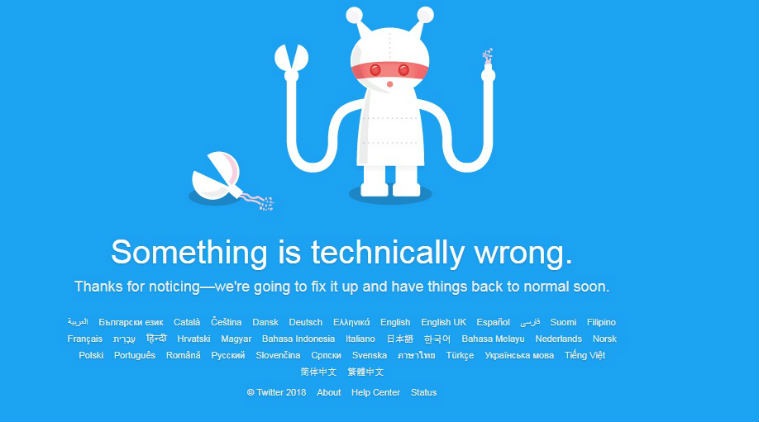Switch to Português language
This screenshot has width=759, height=422.
[135, 355]
